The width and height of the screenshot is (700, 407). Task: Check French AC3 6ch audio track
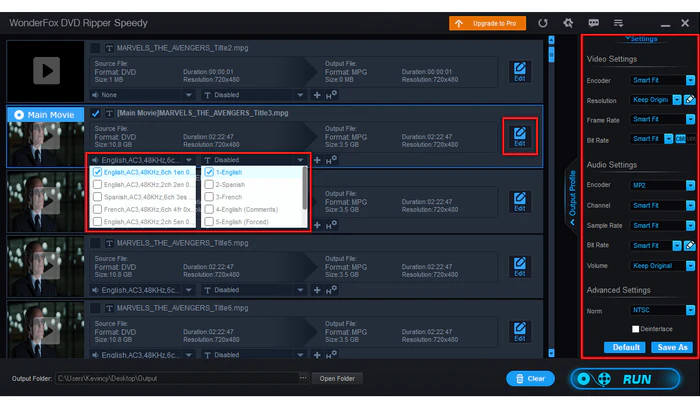pyautogui.click(x=97, y=209)
